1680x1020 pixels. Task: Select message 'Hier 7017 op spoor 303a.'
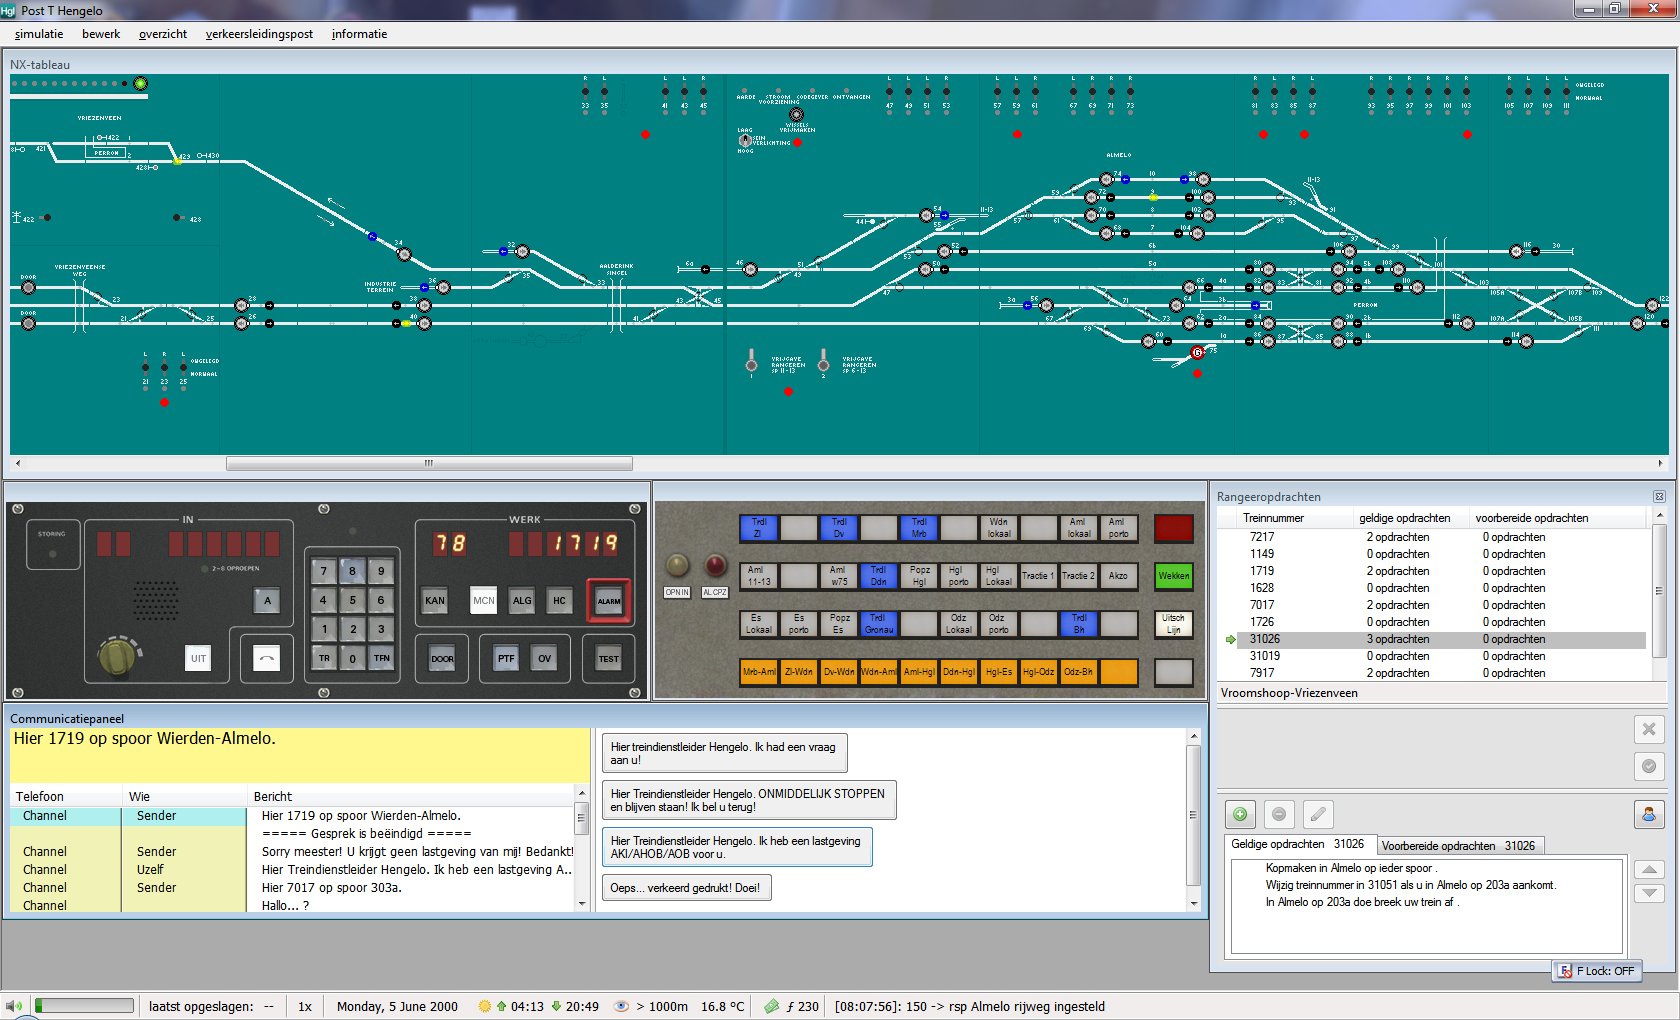[293, 888]
